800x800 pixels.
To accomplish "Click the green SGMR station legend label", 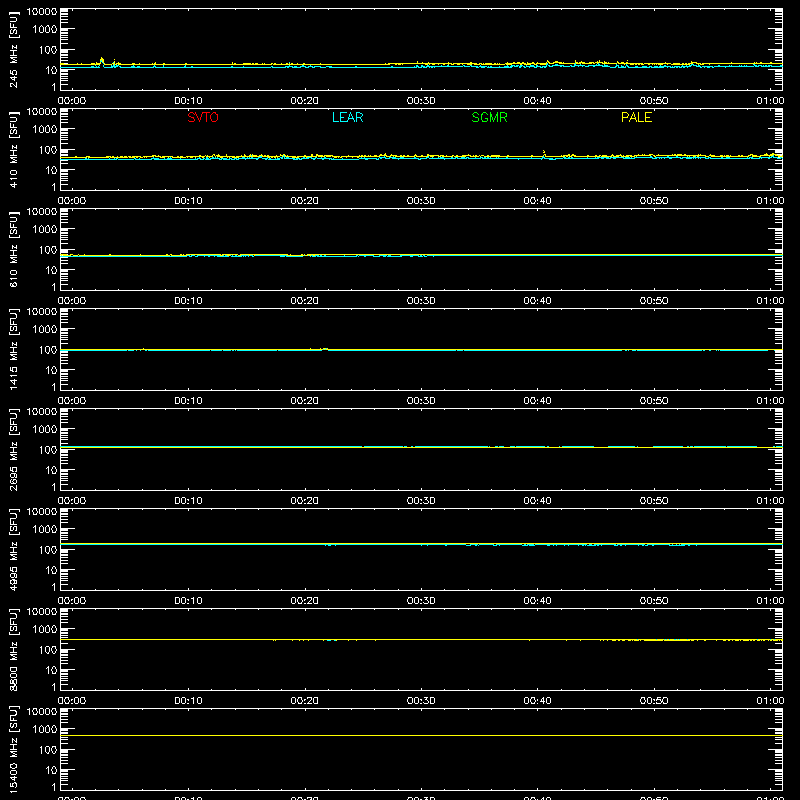I will (489, 117).
